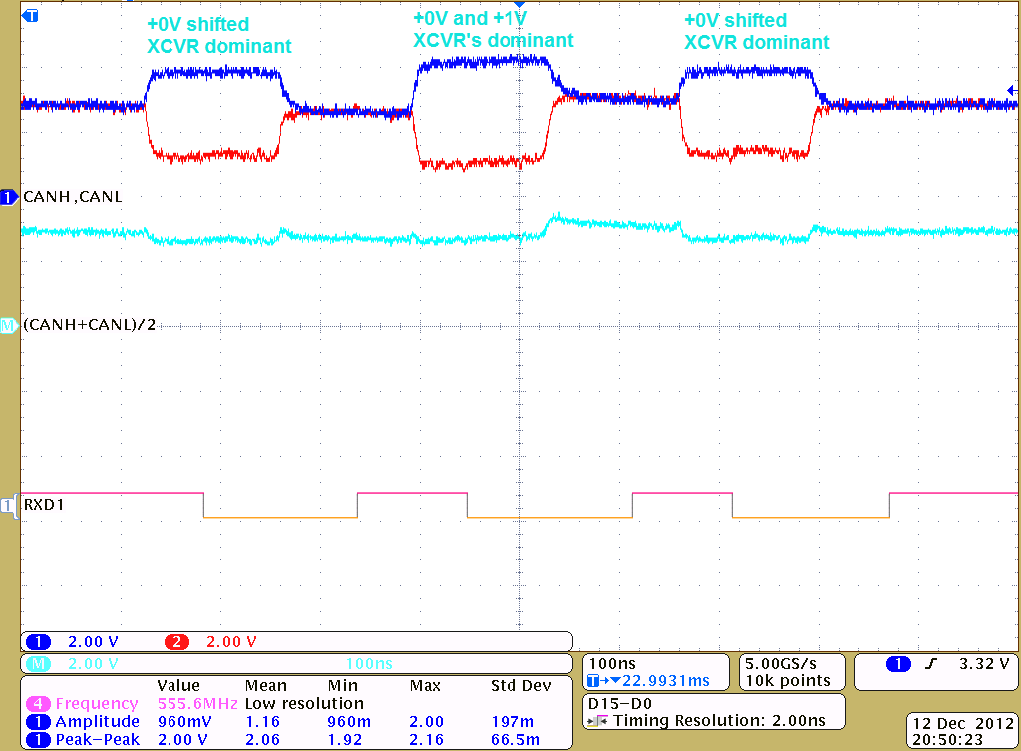Click the Amplitude measurement label
Image resolution: width=1021 pixels, height=751 pixels.
(97, 722)
